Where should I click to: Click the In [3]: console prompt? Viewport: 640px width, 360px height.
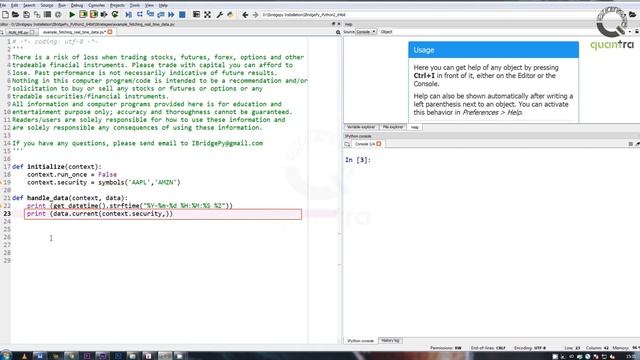click(358, 160)
